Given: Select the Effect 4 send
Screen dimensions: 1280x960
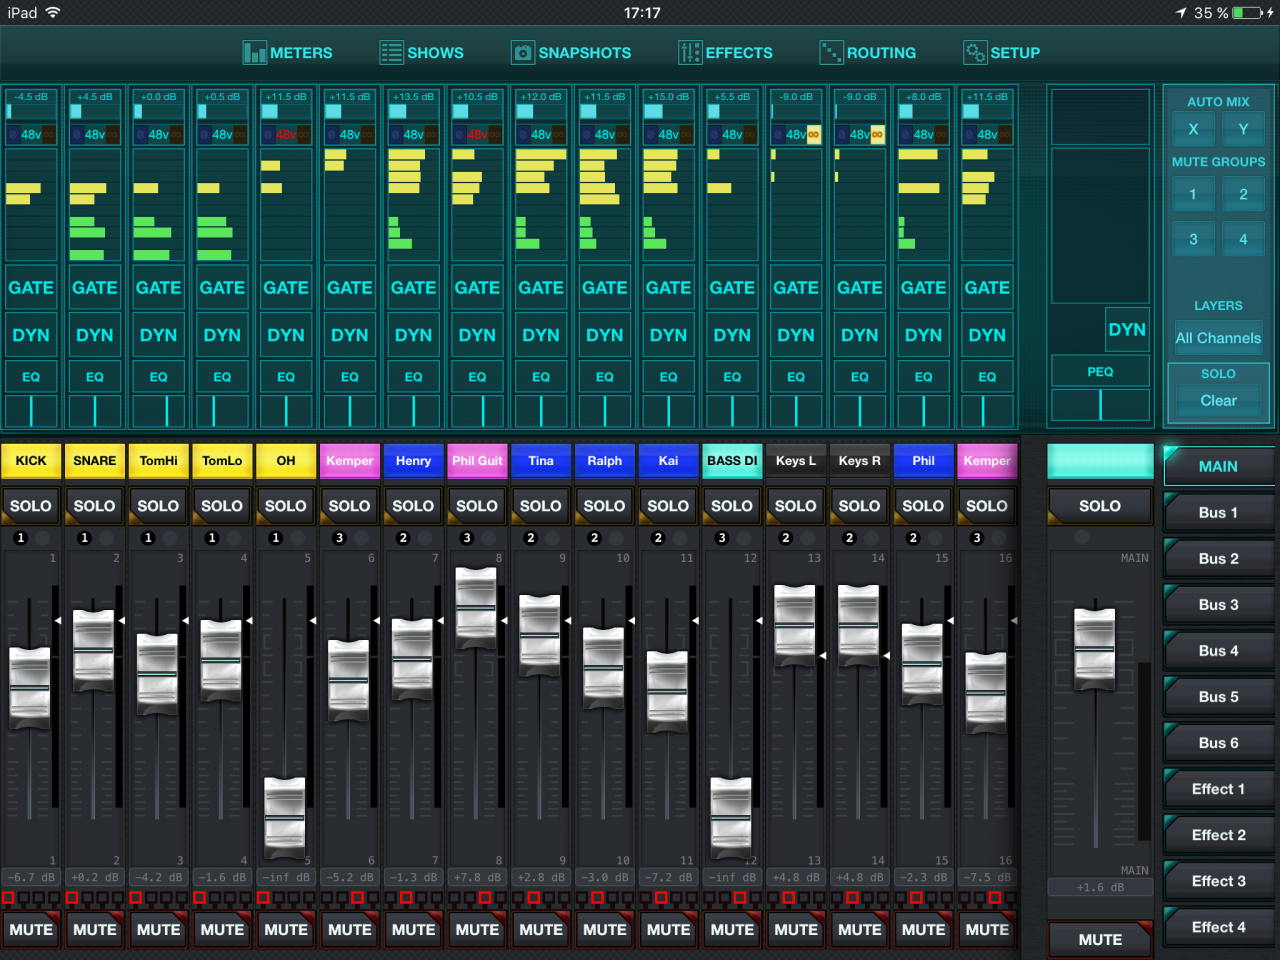Looking at the screenshot, I should click(1218, 926).
